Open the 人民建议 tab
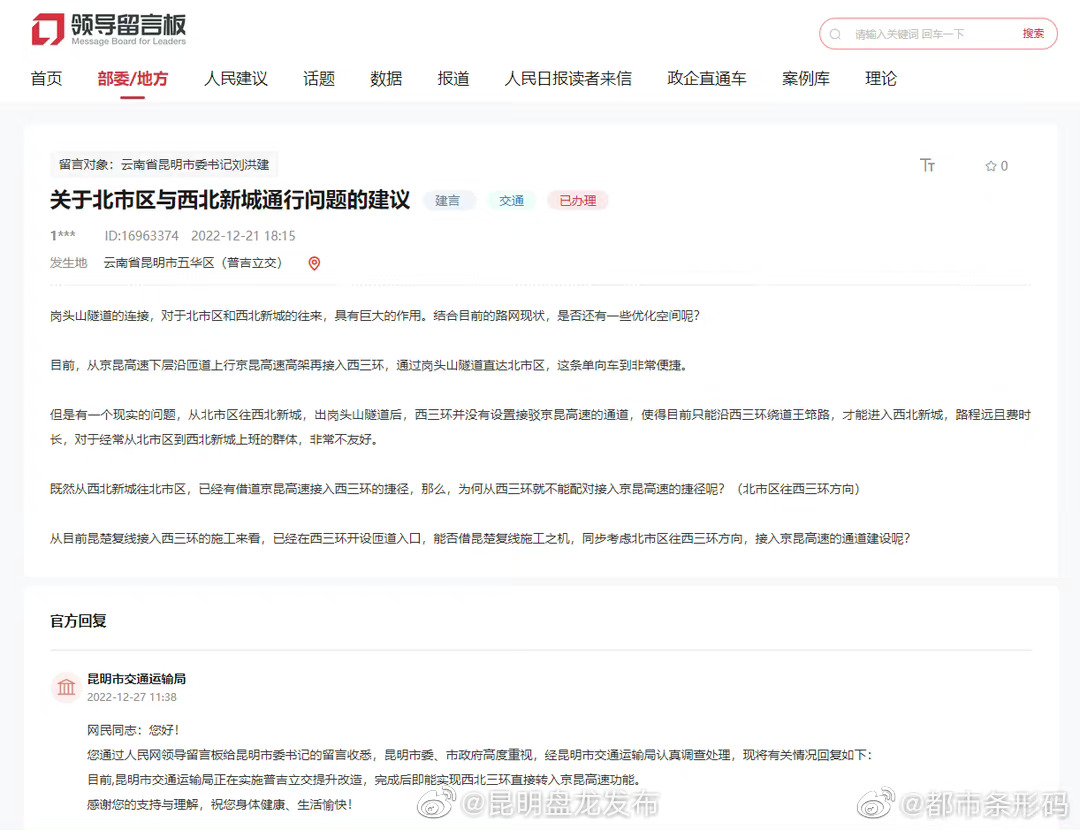Viewport: 1080px width, 830px height. coord(236,79)
